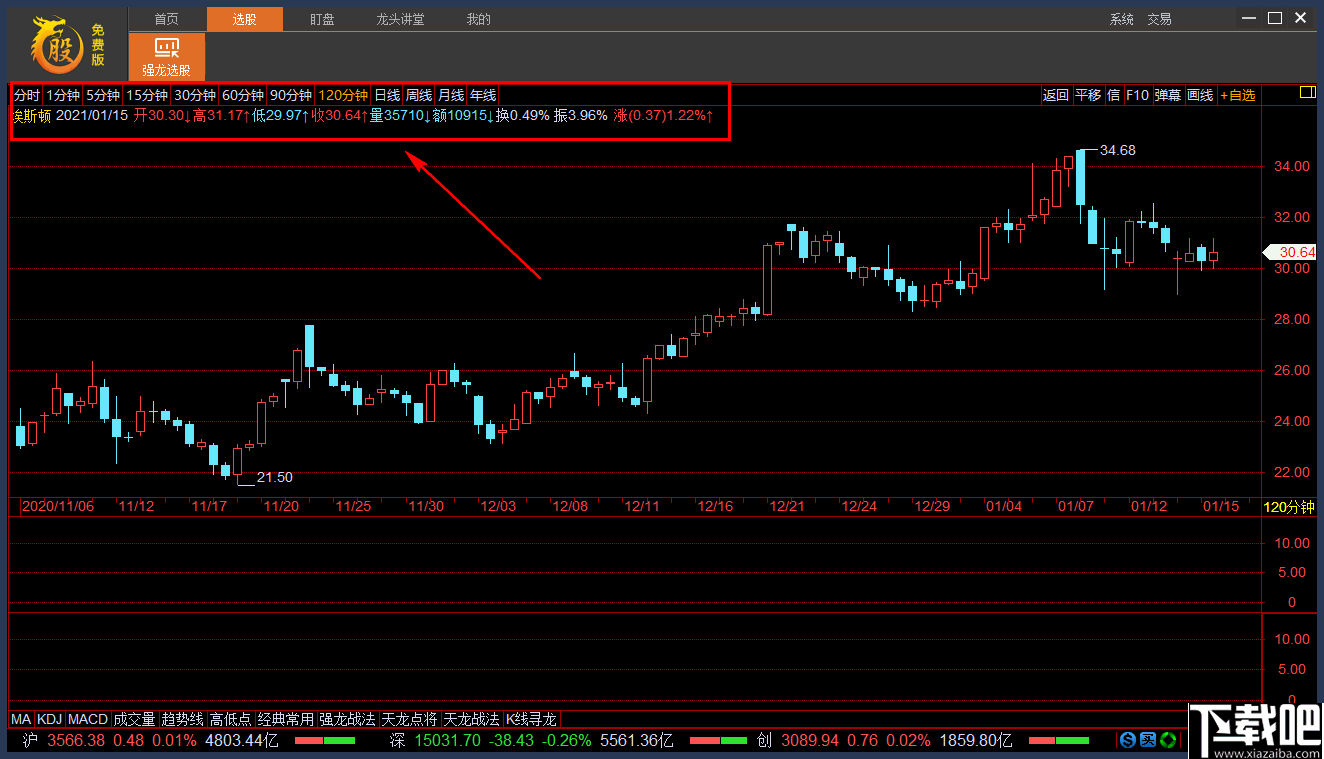The width and height of the screenshot is (1324, 759).
Task: Toggle the 弹幕 bullet comments button
Action: [1168, 95]
